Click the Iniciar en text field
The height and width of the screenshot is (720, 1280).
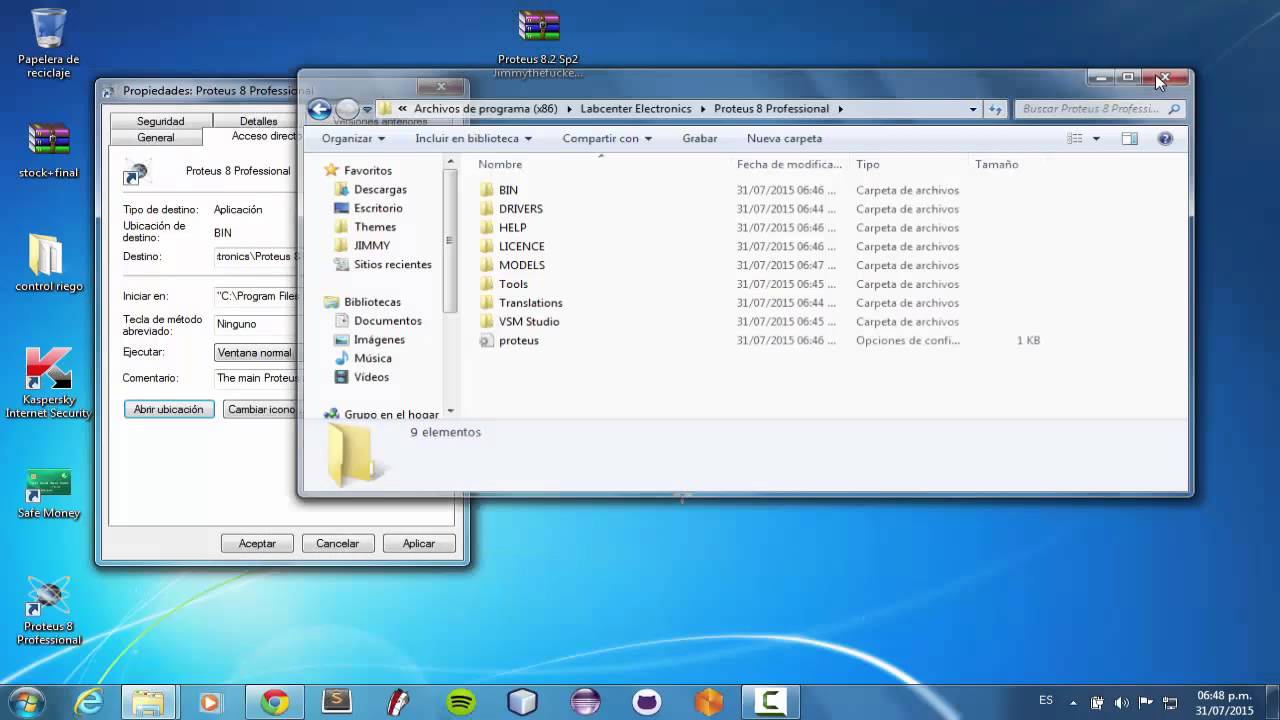[257, 296]
